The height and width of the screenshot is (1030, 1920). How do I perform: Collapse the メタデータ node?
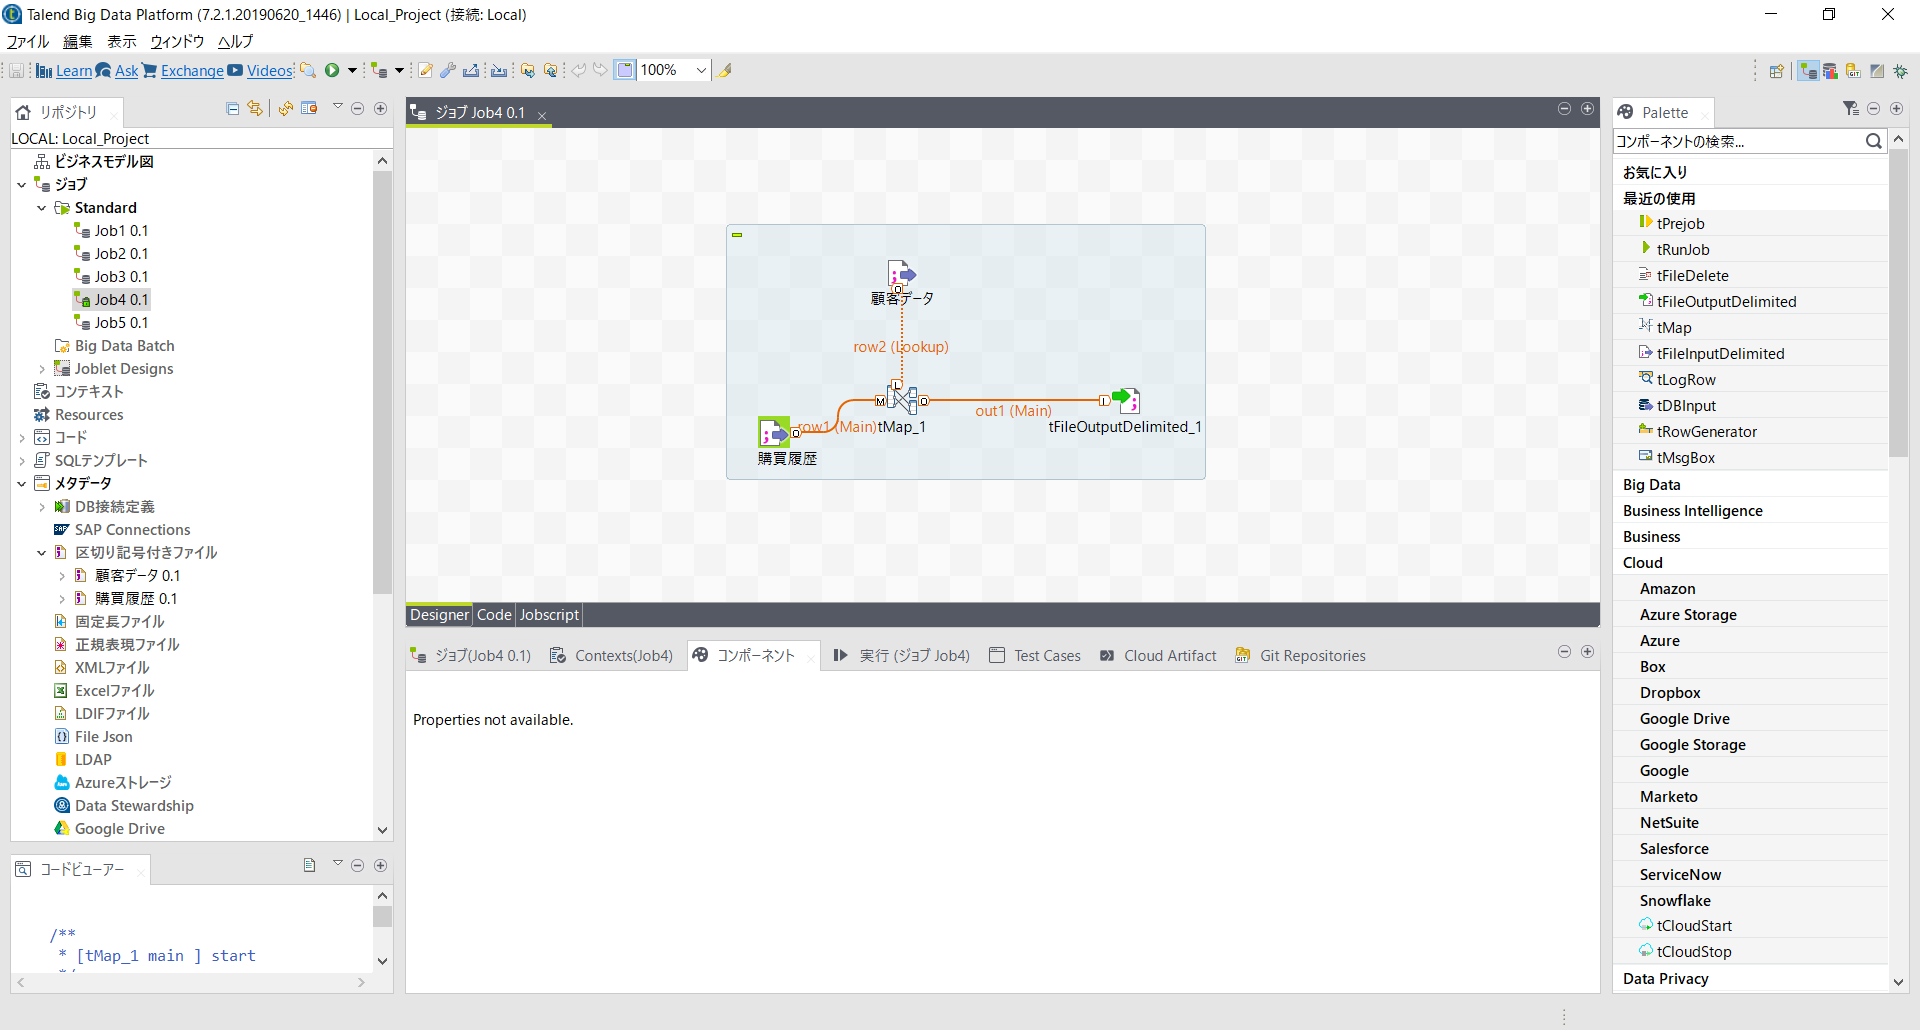(x=22, y=484)
